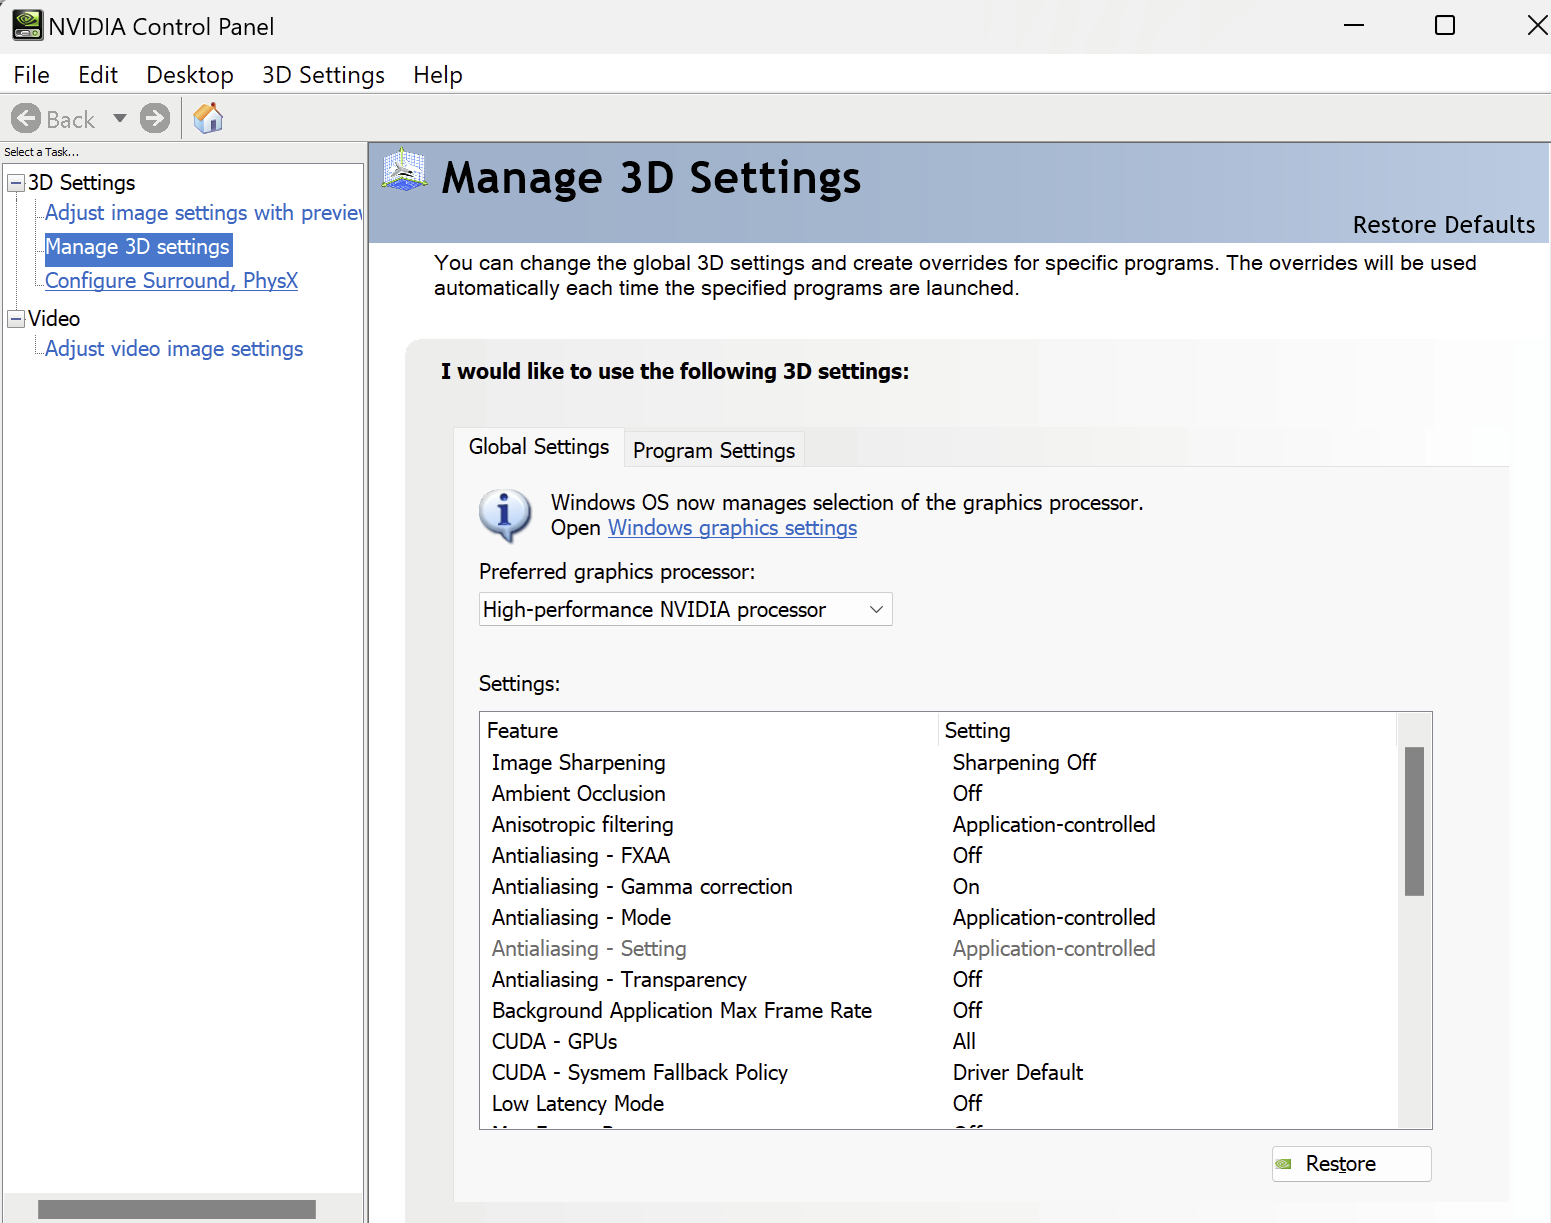This screenshot has width=1551, height=1223.
Task: Open the 3D Settings menu
Action: coord(323,75)
